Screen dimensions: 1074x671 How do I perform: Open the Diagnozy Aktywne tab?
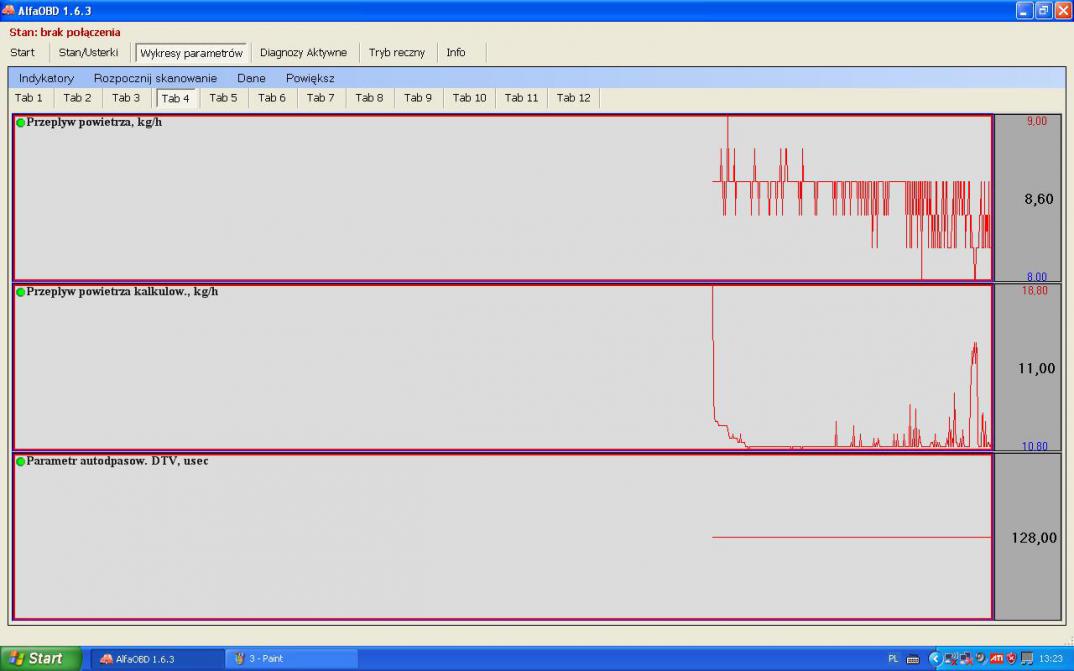click(x=303, y=53)
